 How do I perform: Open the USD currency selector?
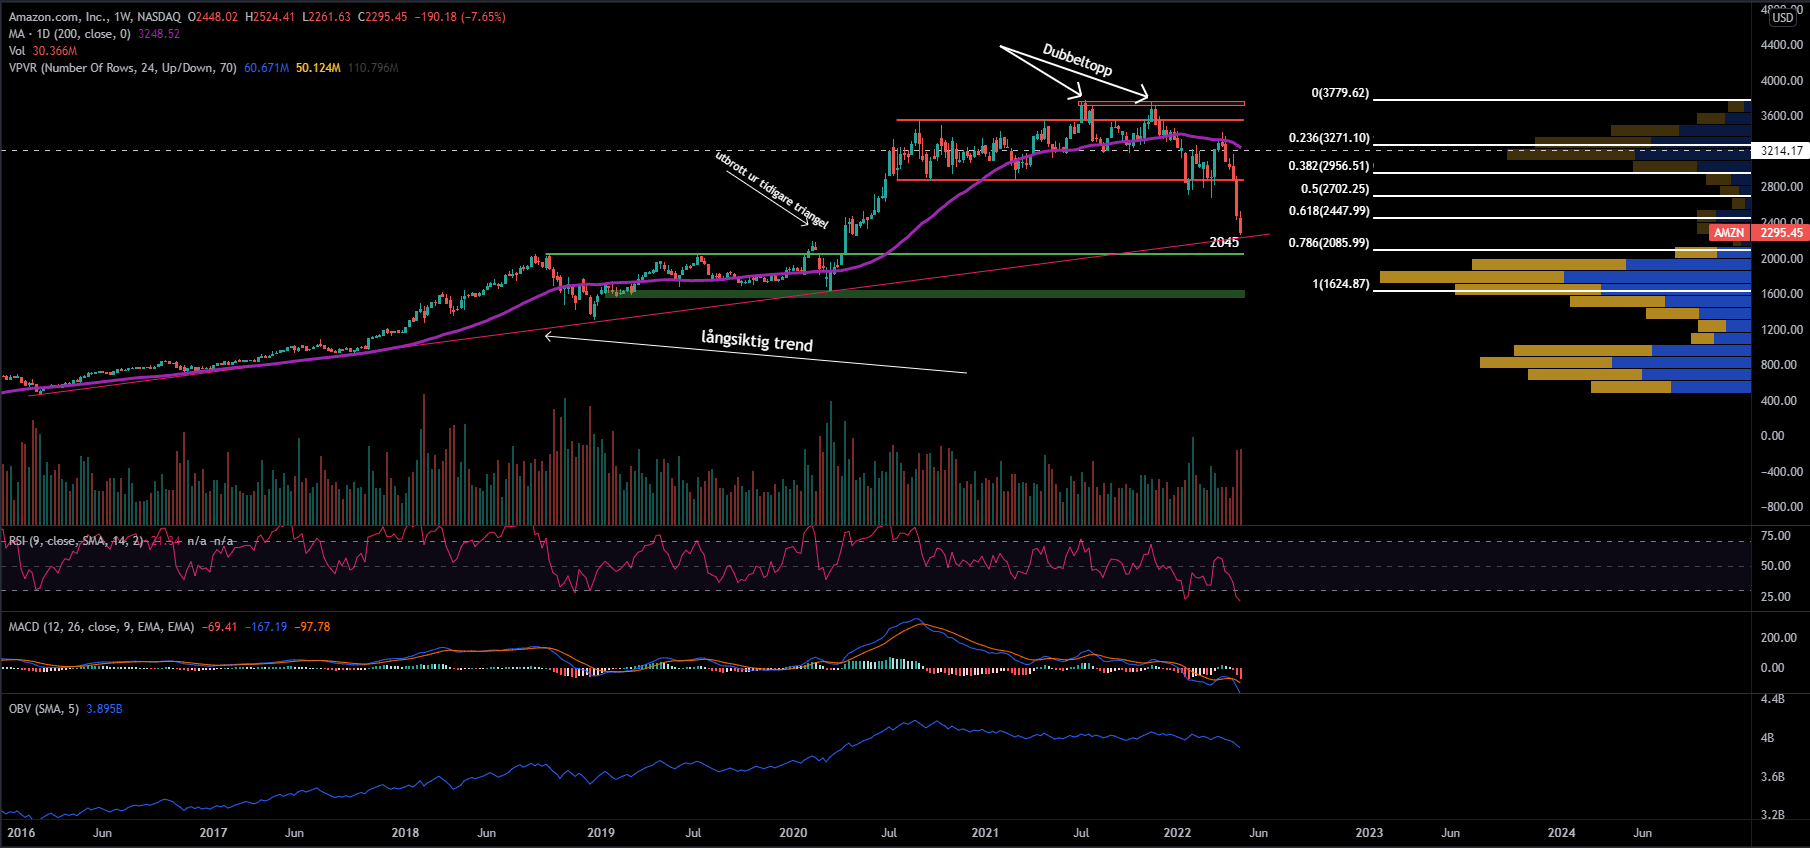1783,17
